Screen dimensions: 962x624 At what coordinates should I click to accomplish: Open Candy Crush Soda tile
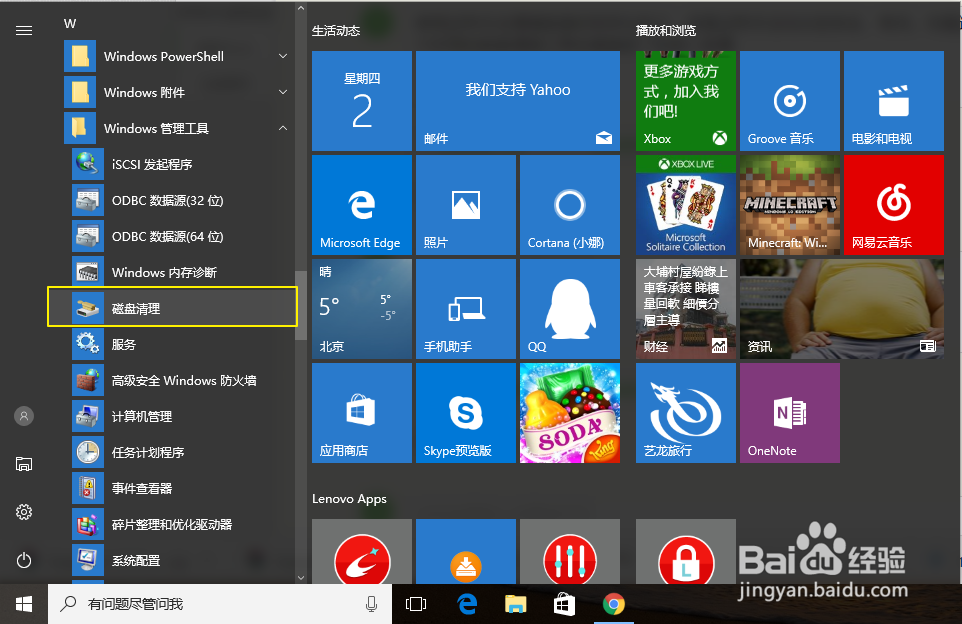pyautogui.click(x=570, y=413)
